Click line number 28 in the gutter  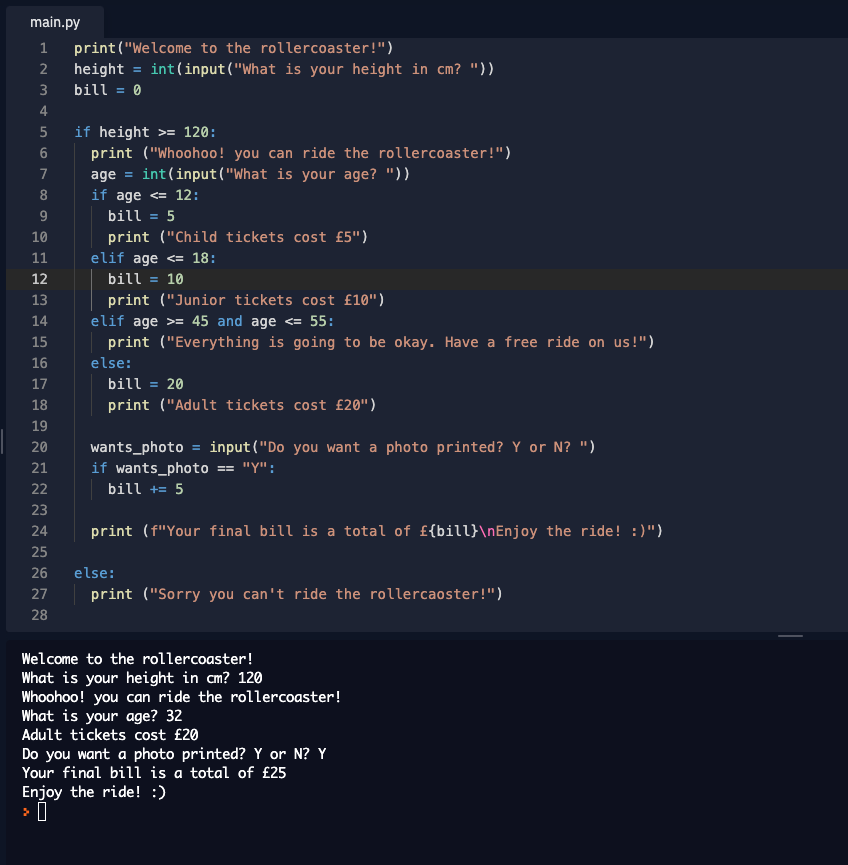click(x=39, y=615)
